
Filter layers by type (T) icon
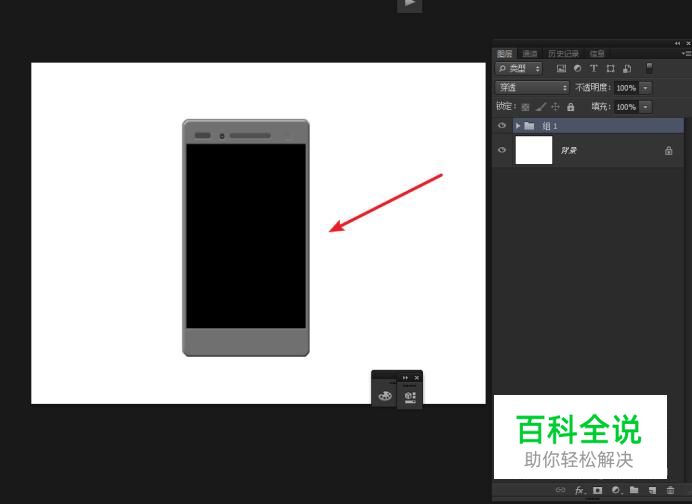point(593,68)
